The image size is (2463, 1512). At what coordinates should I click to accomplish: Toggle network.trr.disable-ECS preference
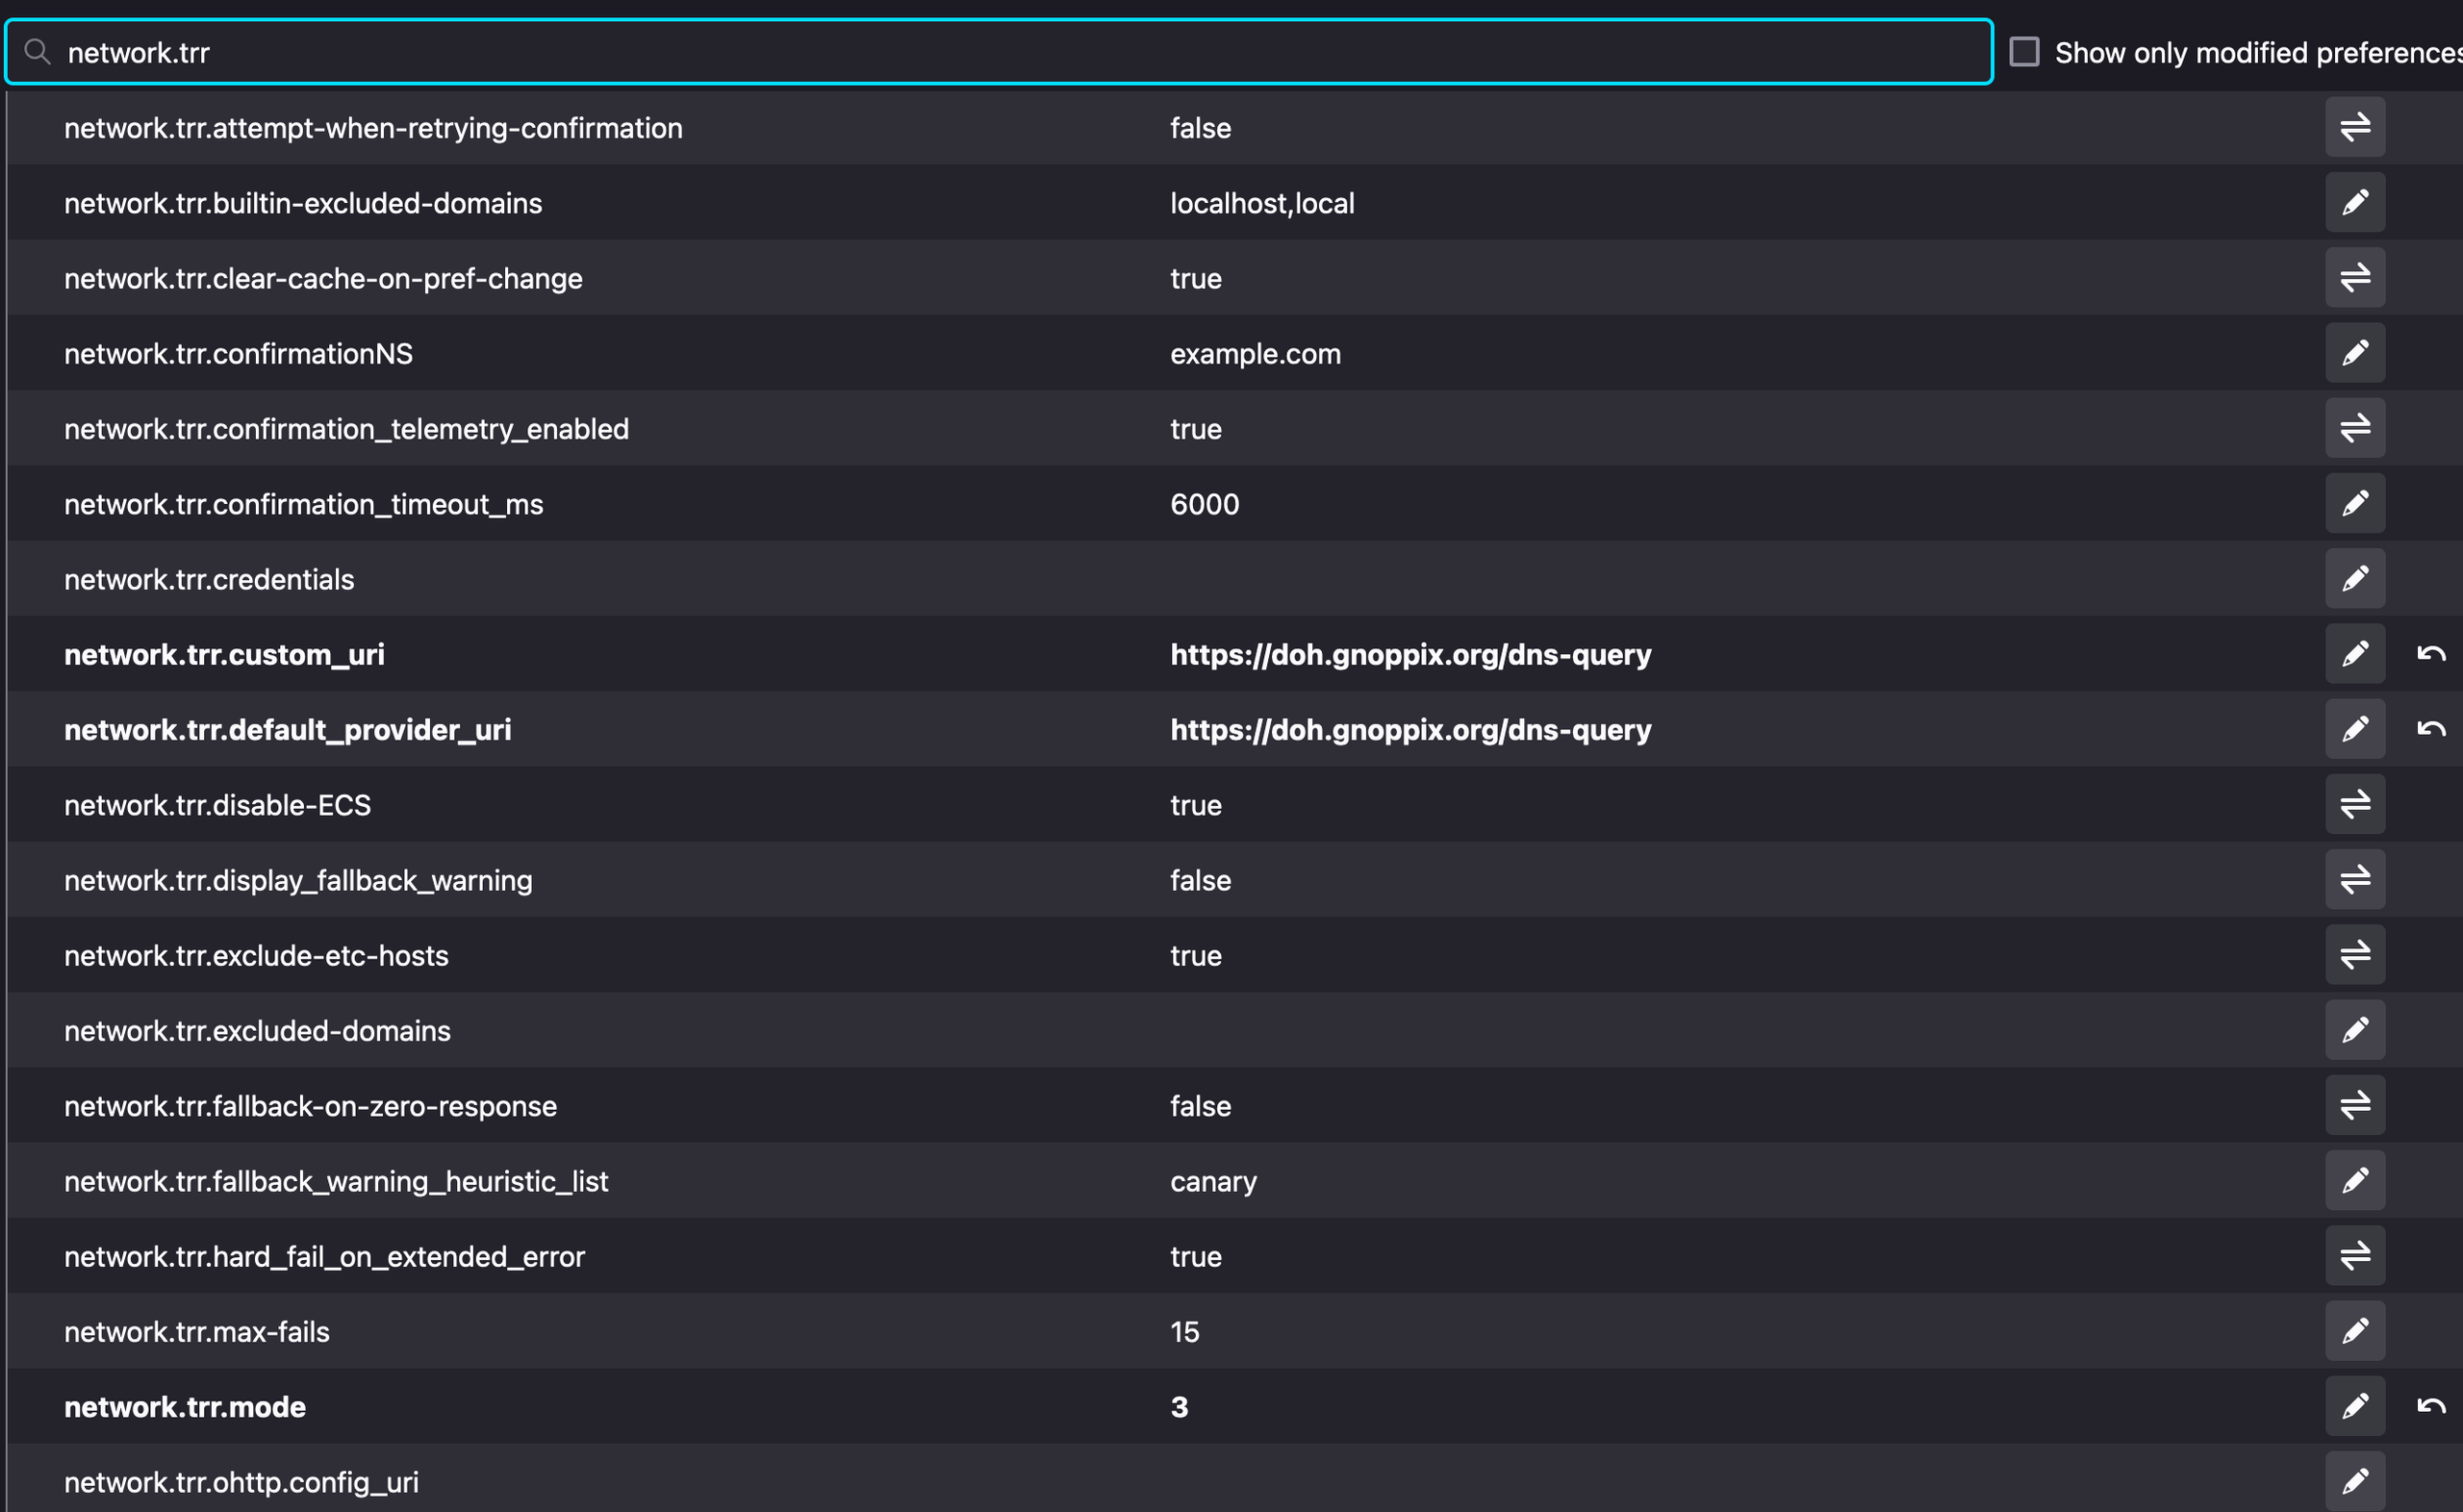2354,804
